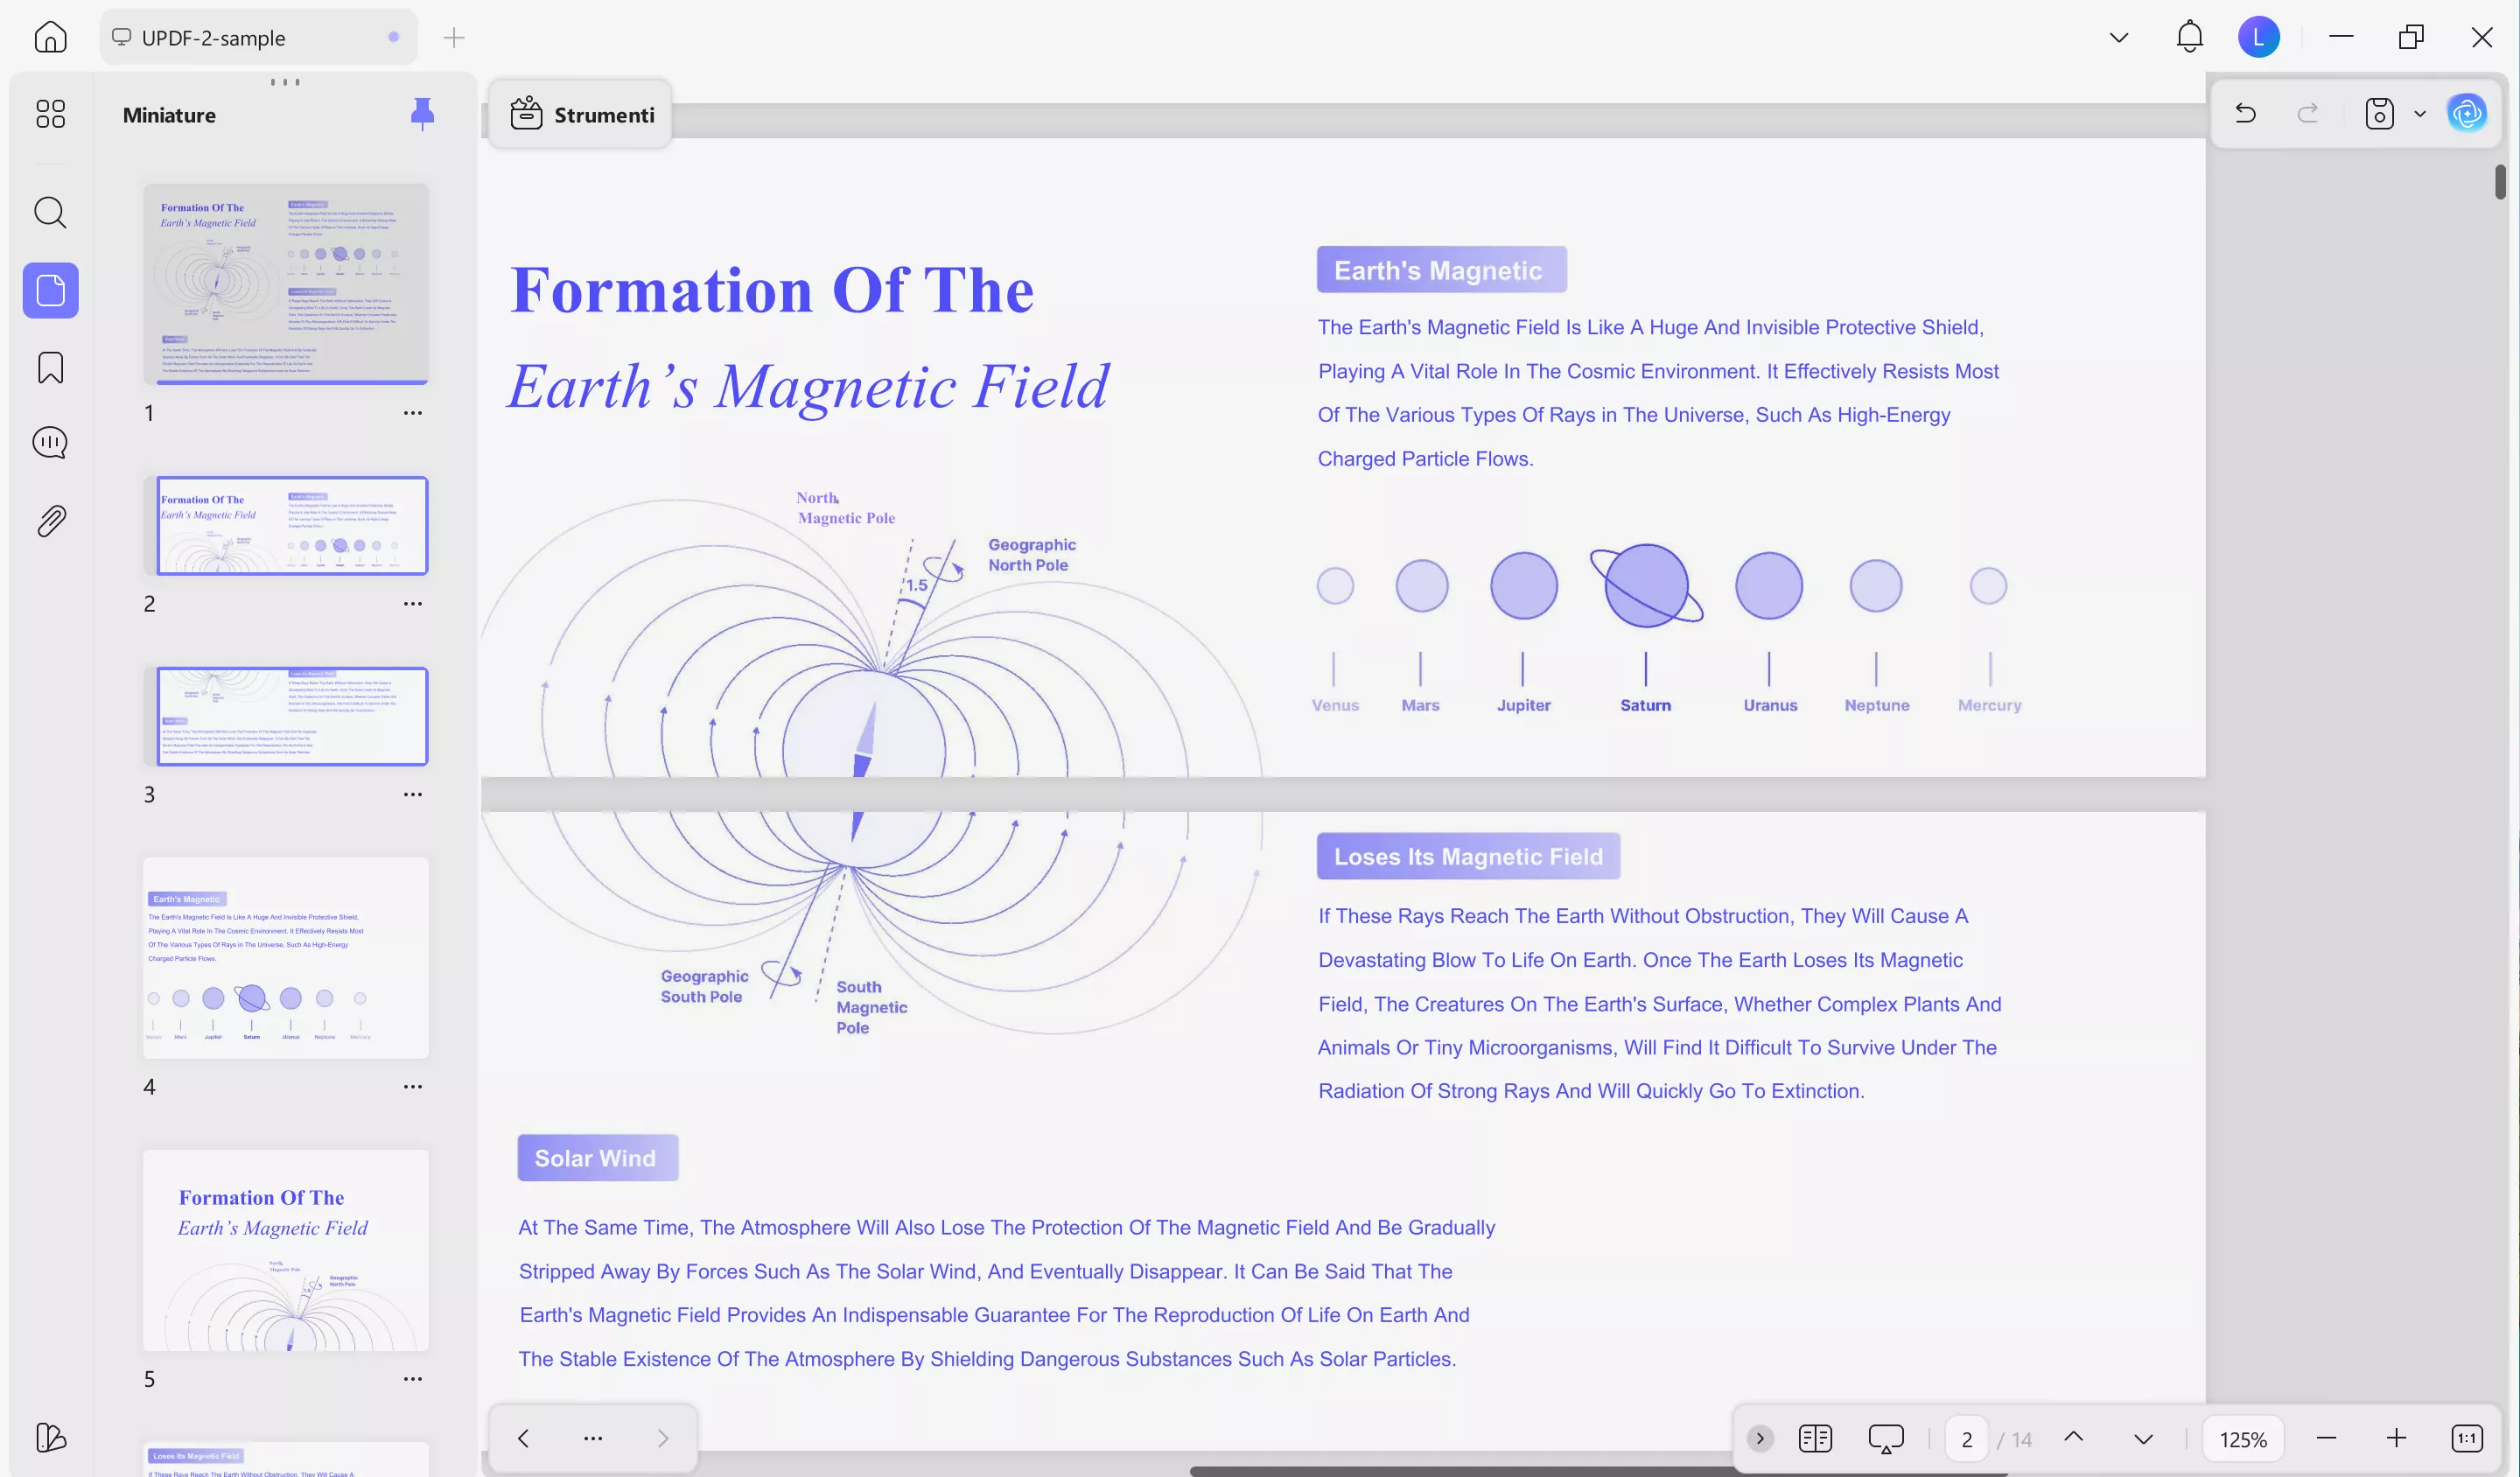The width and height of the screenshot is (2520, 1477).
Task: Open options menu for page 1 thumbnail
Action: (x=413, y=411)
